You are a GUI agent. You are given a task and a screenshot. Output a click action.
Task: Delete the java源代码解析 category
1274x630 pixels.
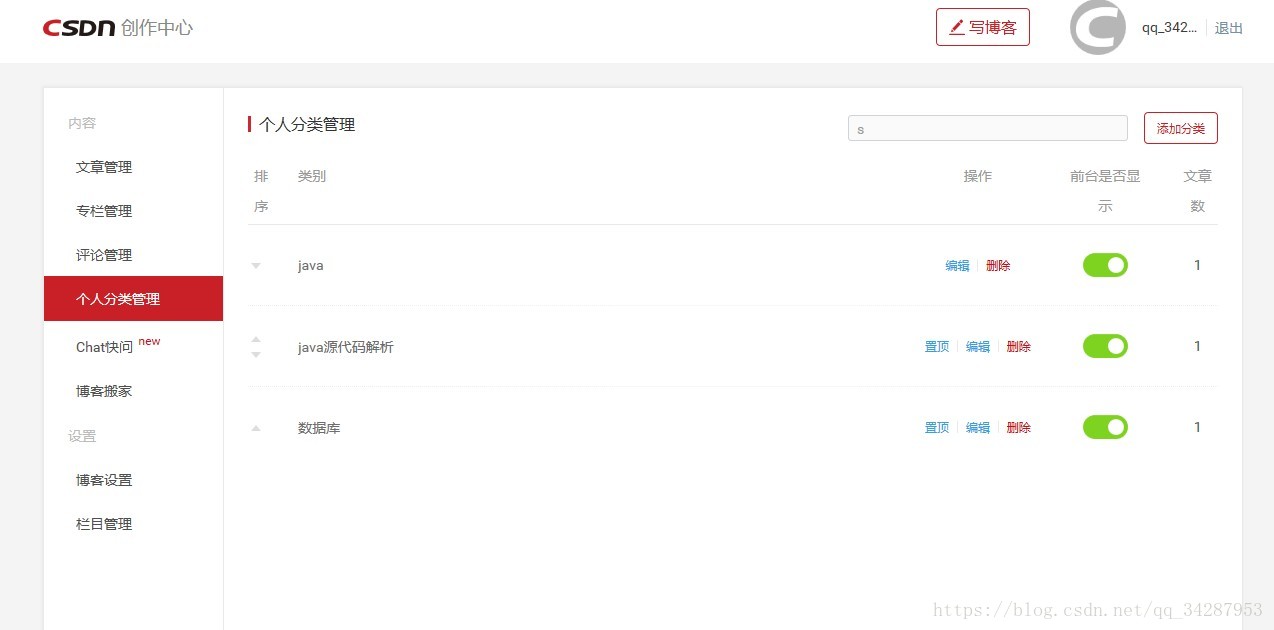click(x=1019, y=347)
